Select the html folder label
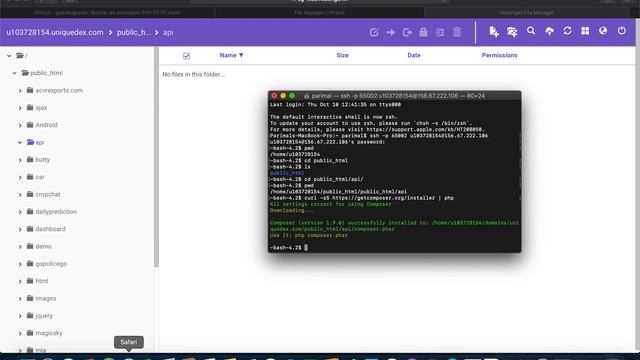640x360 pixels. point(42,281)
